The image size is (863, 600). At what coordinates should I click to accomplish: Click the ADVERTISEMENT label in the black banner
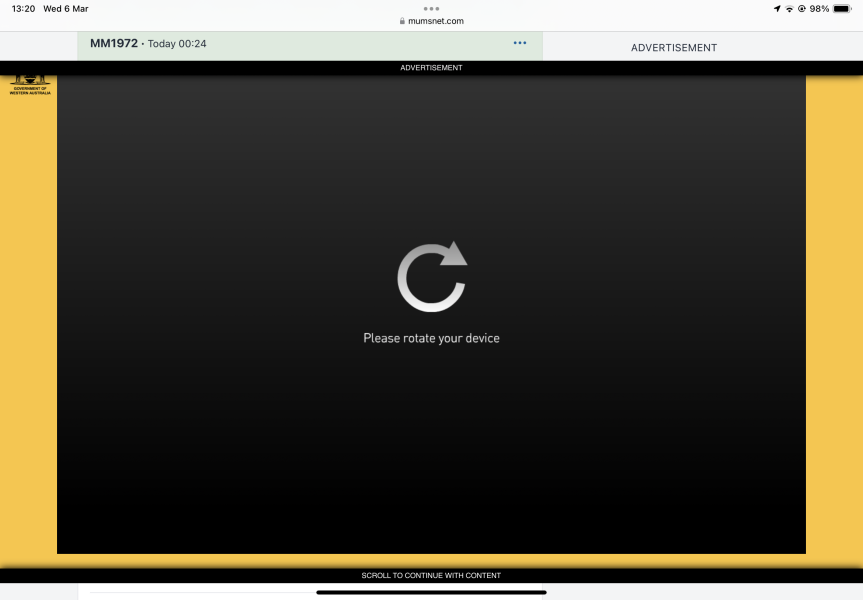pos(431,67)
